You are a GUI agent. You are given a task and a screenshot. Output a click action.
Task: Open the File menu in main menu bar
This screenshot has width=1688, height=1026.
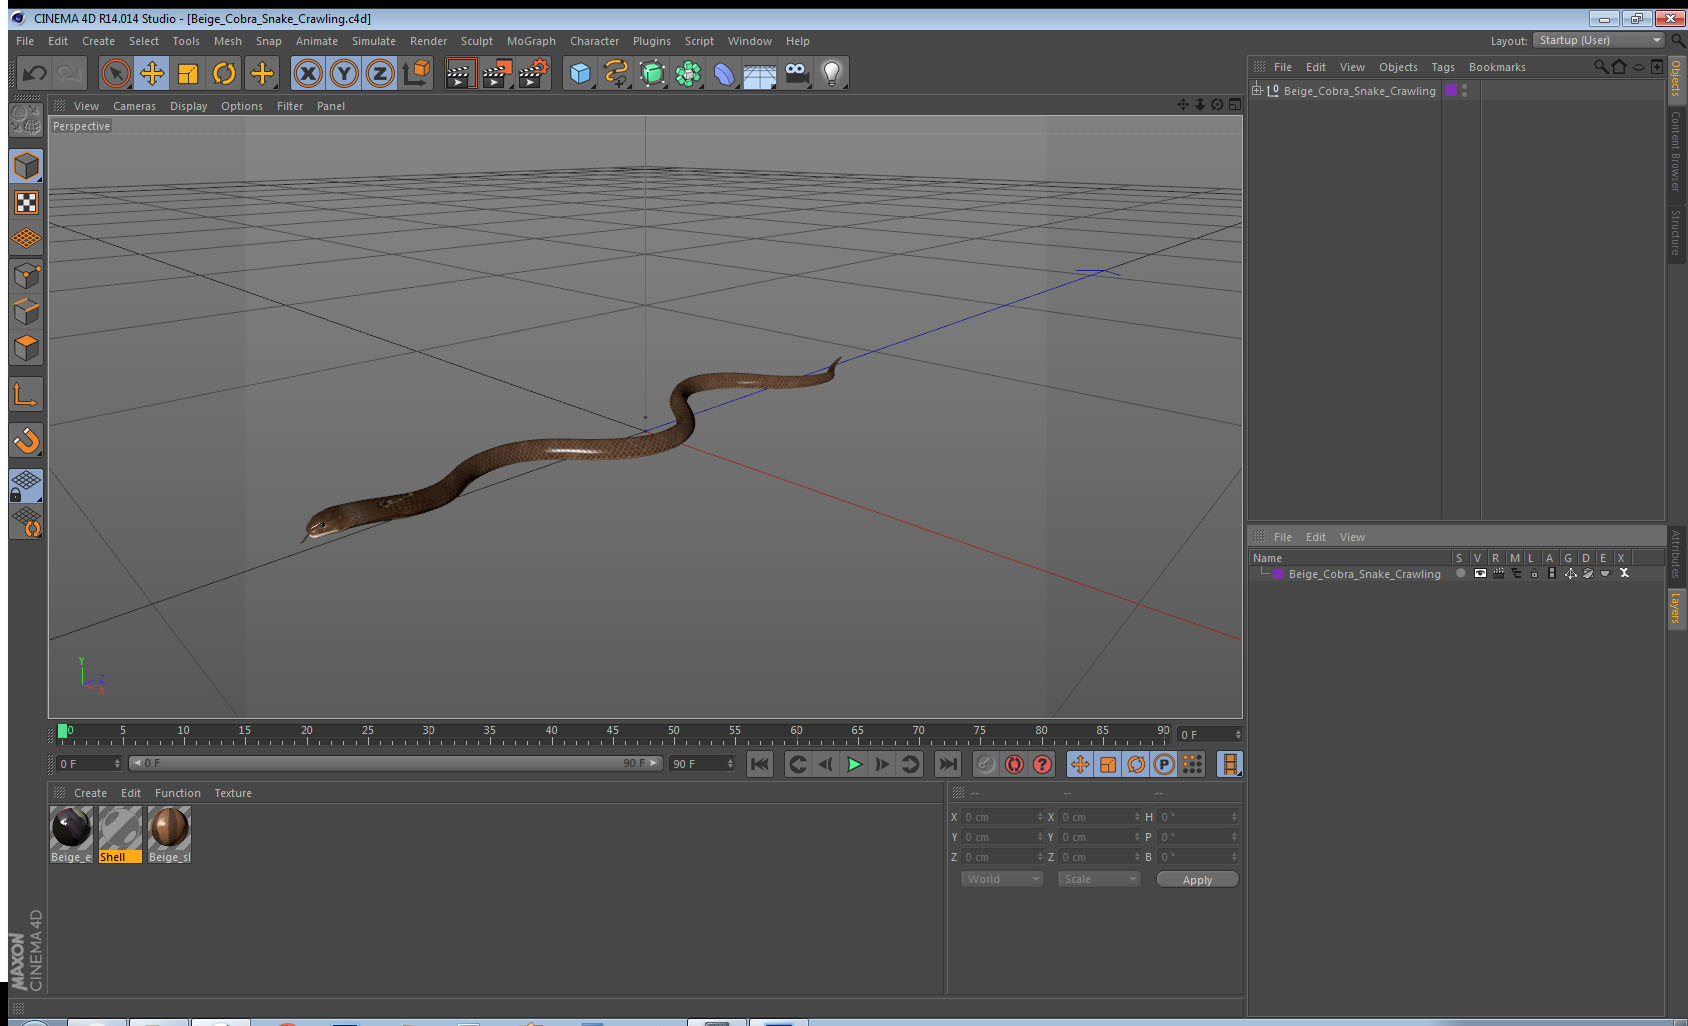tap(25, 41)
